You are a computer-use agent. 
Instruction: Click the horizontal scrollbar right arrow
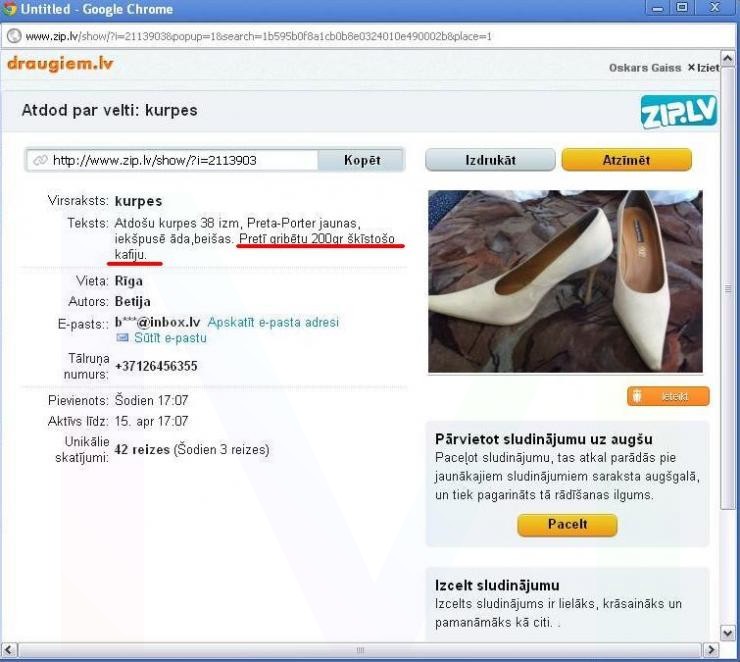pos(710,650)
